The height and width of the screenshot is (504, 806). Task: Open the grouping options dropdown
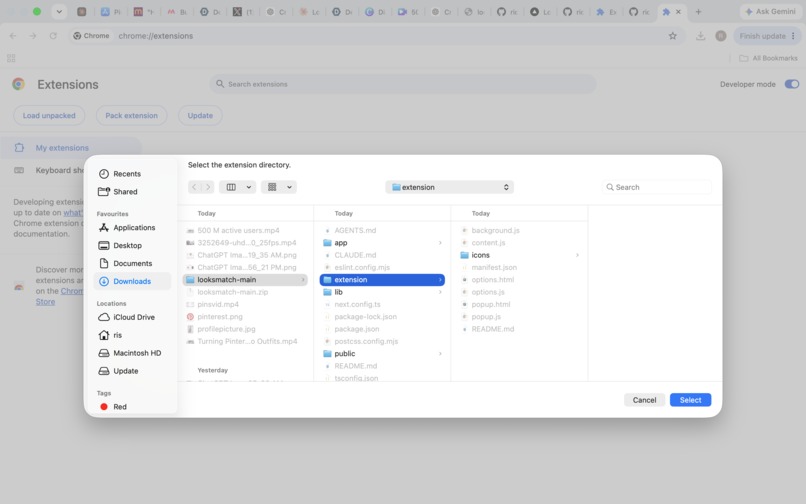coord(279,187)
